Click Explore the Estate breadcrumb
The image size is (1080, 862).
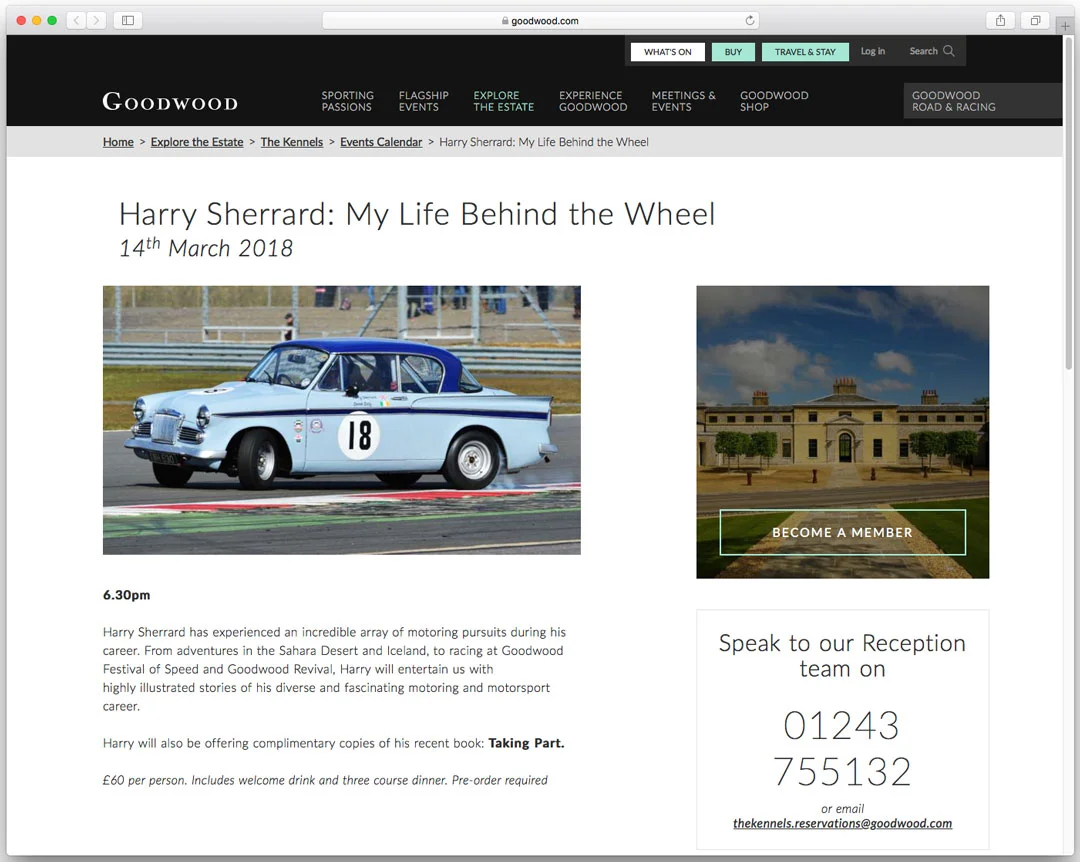(x=197, y=142)
